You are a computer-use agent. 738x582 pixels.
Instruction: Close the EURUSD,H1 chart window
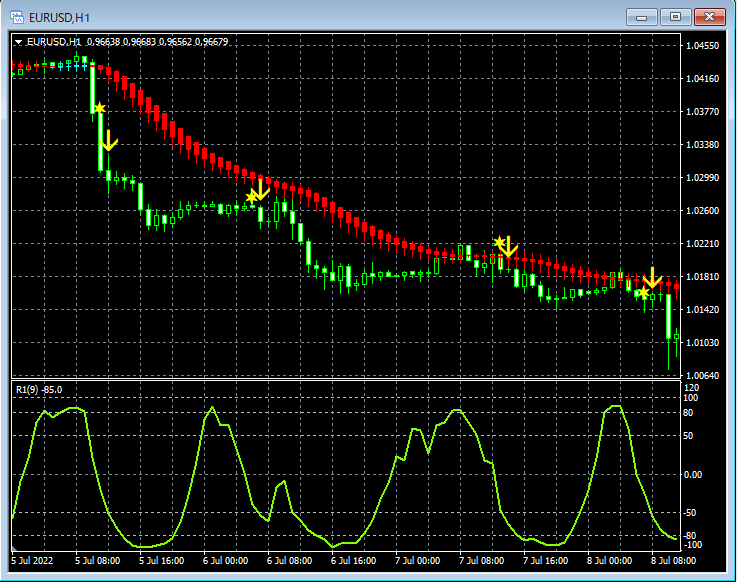click(710, 17)
